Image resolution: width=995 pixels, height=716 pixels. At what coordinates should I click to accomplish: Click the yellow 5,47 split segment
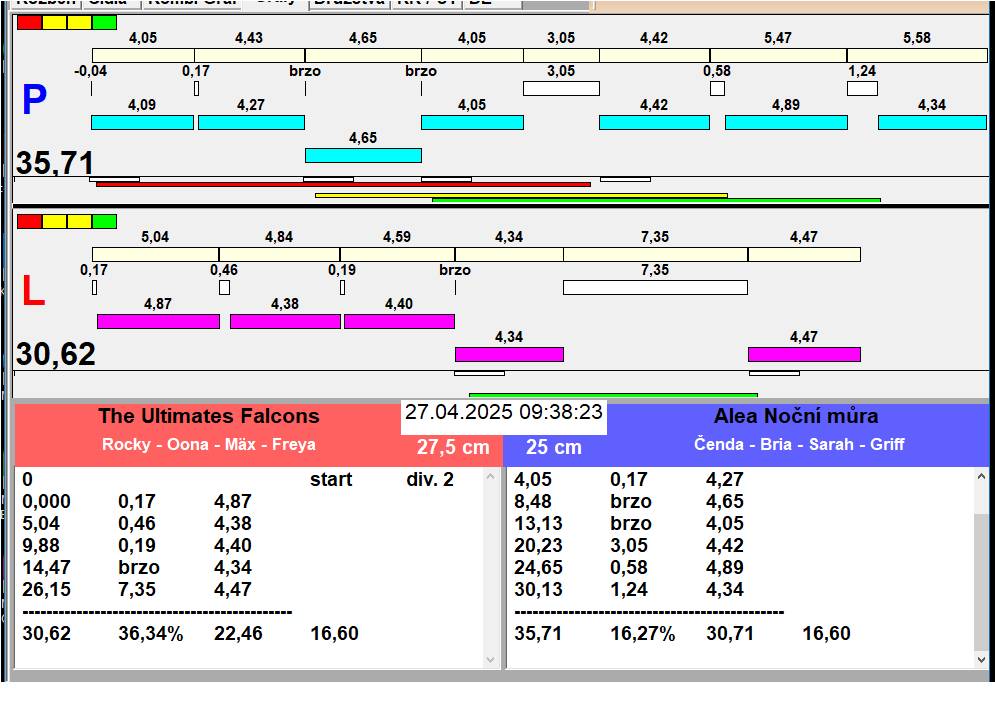coord(778,55)
